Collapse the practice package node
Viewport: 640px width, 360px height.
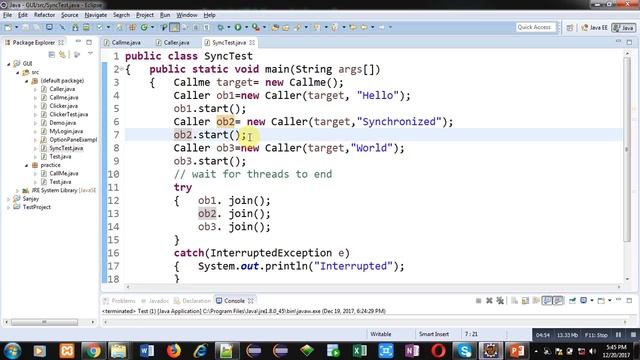click(27, 165)
